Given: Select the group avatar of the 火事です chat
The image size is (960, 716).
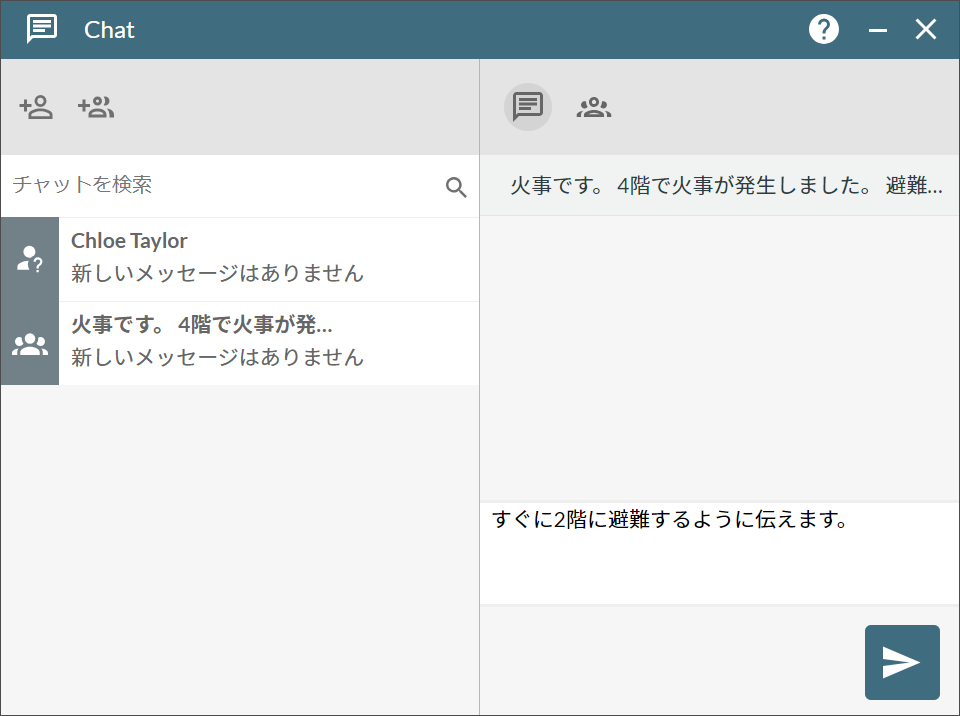Looking at the screenshot, I should pos(29,344).
